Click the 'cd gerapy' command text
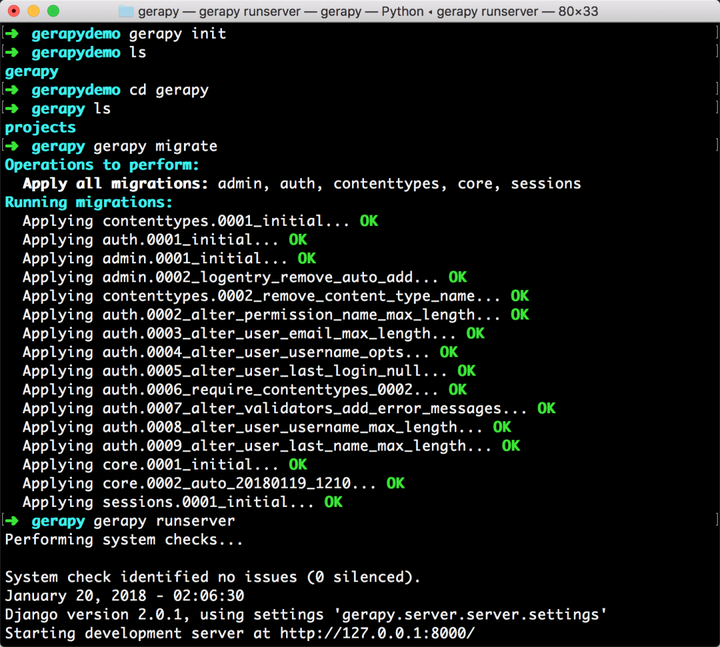720x647 pixels. [x=169, y=90]
